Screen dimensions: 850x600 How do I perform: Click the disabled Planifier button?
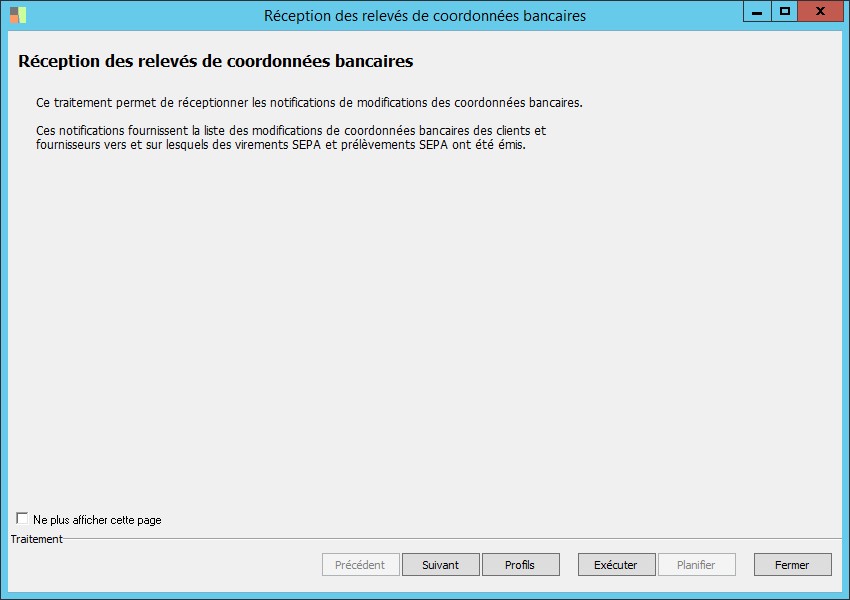pyautogui.click(x=697, y=565)
